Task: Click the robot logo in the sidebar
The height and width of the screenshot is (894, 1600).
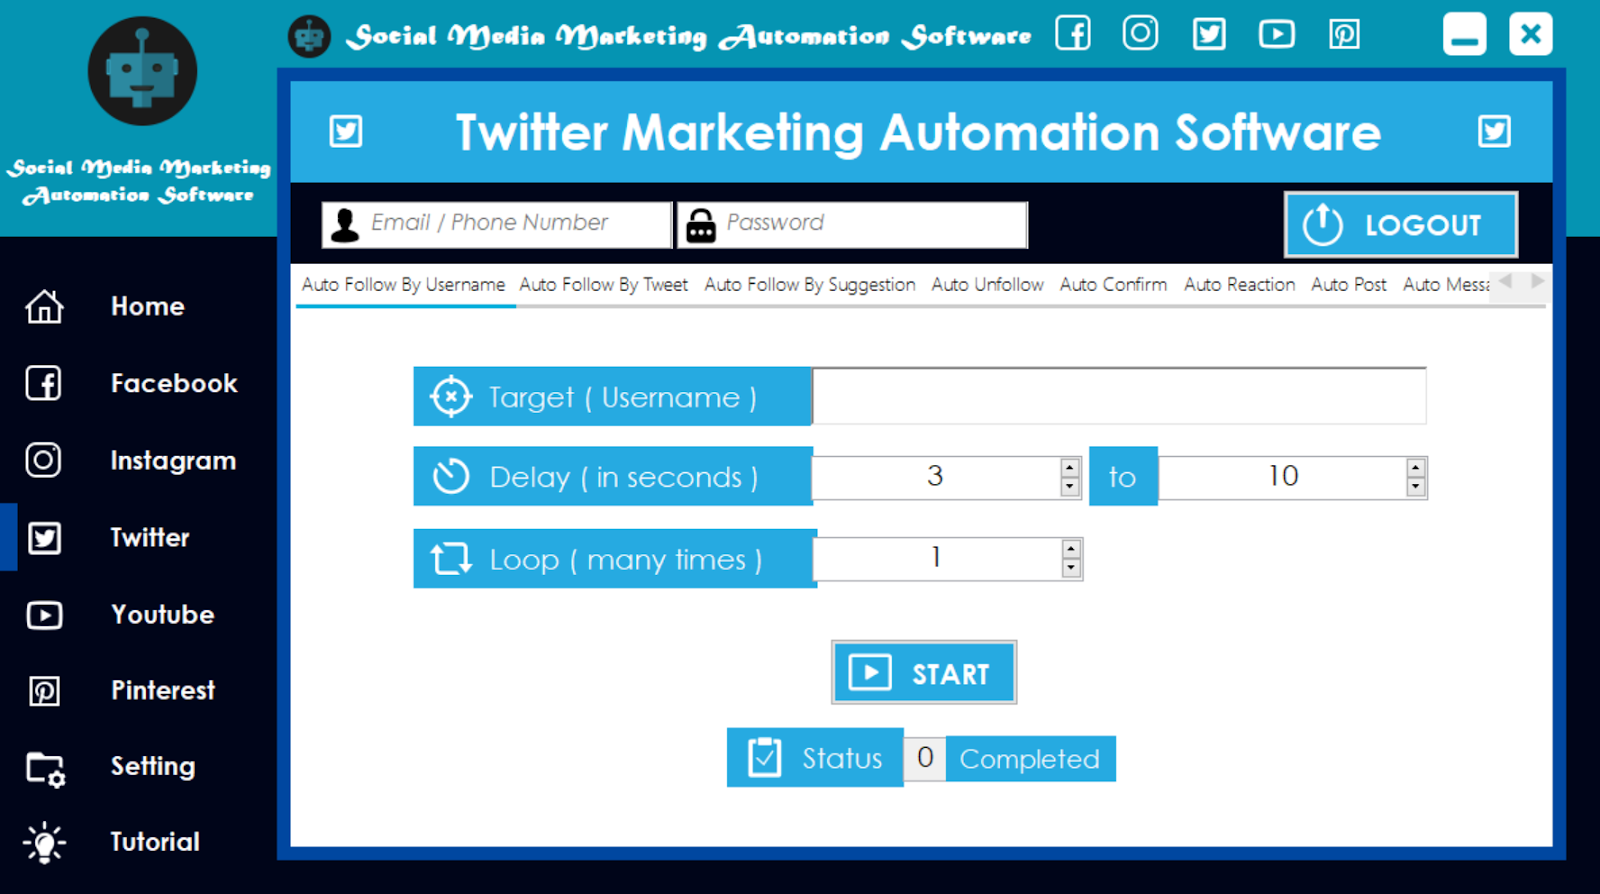Action: [142, 71]
